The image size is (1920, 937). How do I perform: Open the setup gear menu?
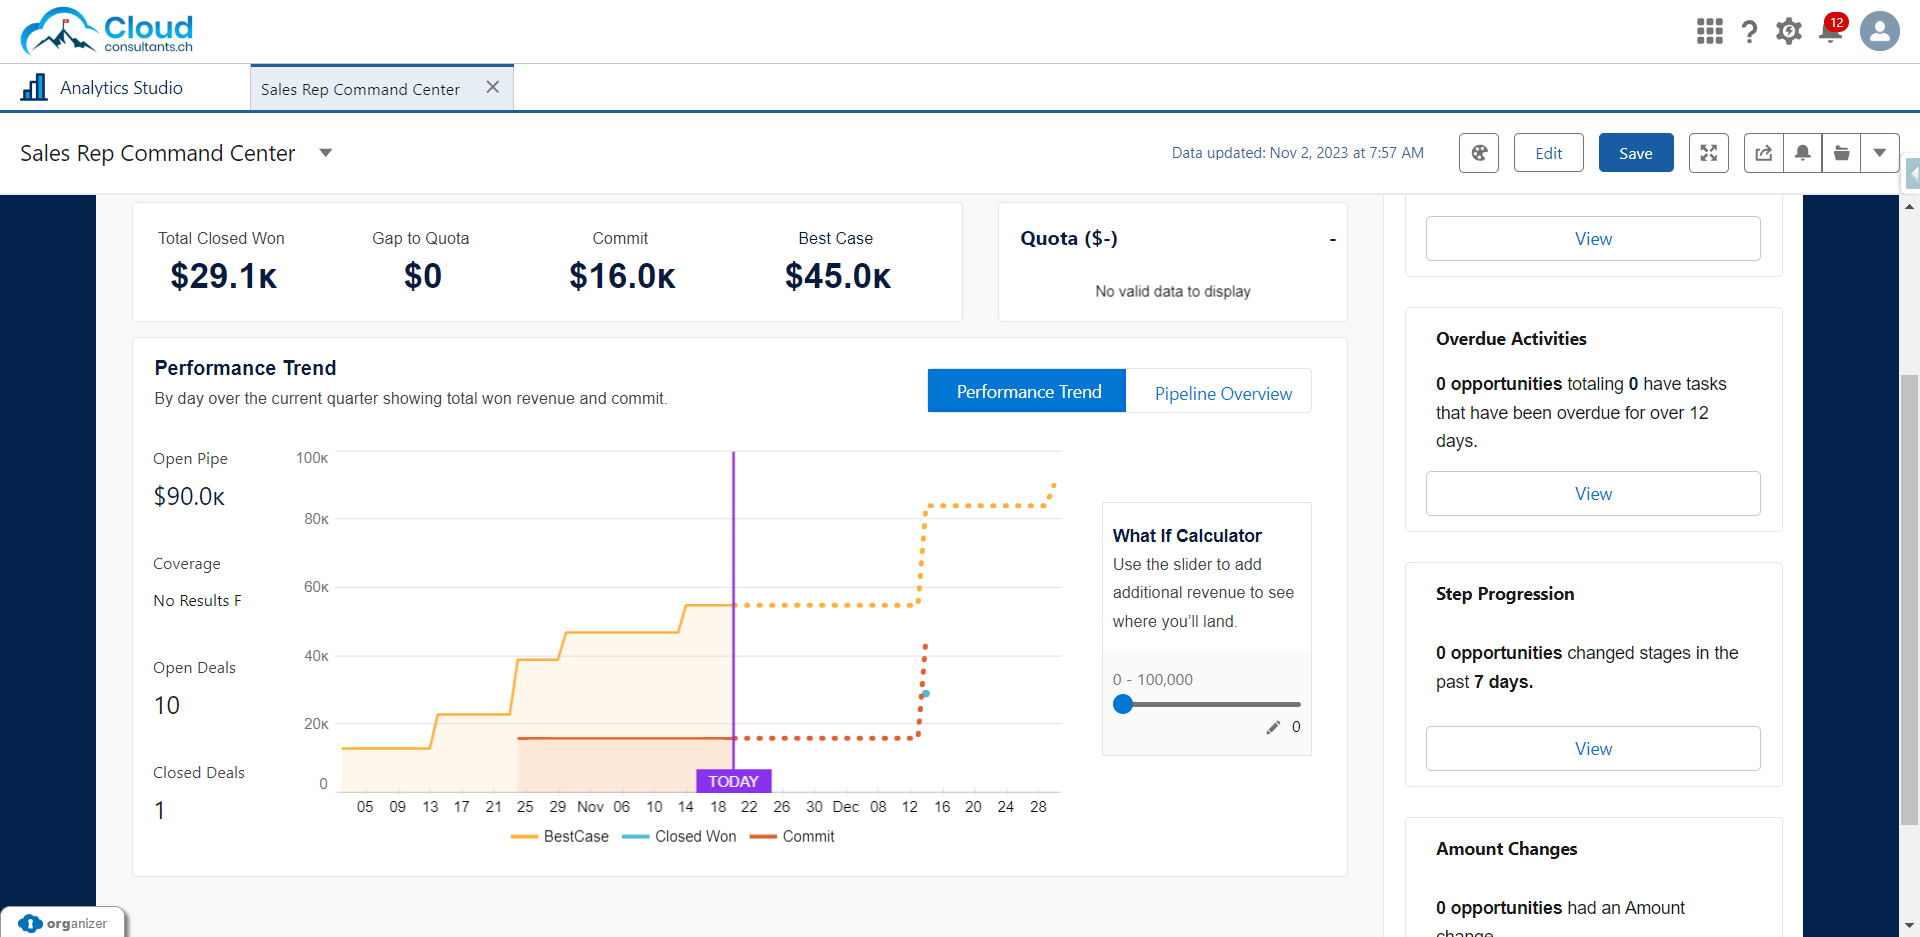1789,32
